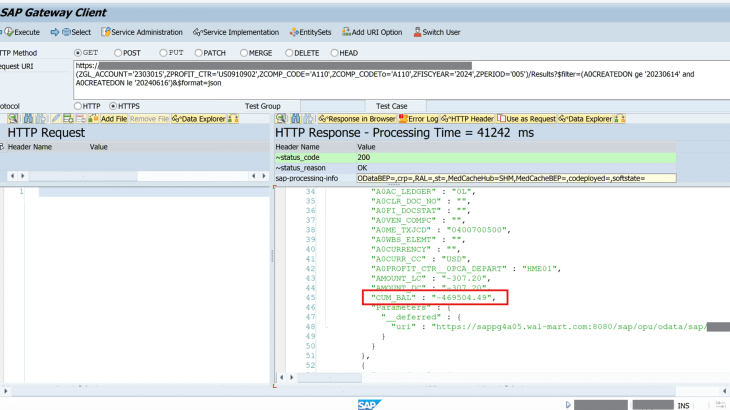Viewport: 730px width, 410px height.
Task: Click the Find binoculars icon in HTTP Request toolbar
Action: (28, 119)
